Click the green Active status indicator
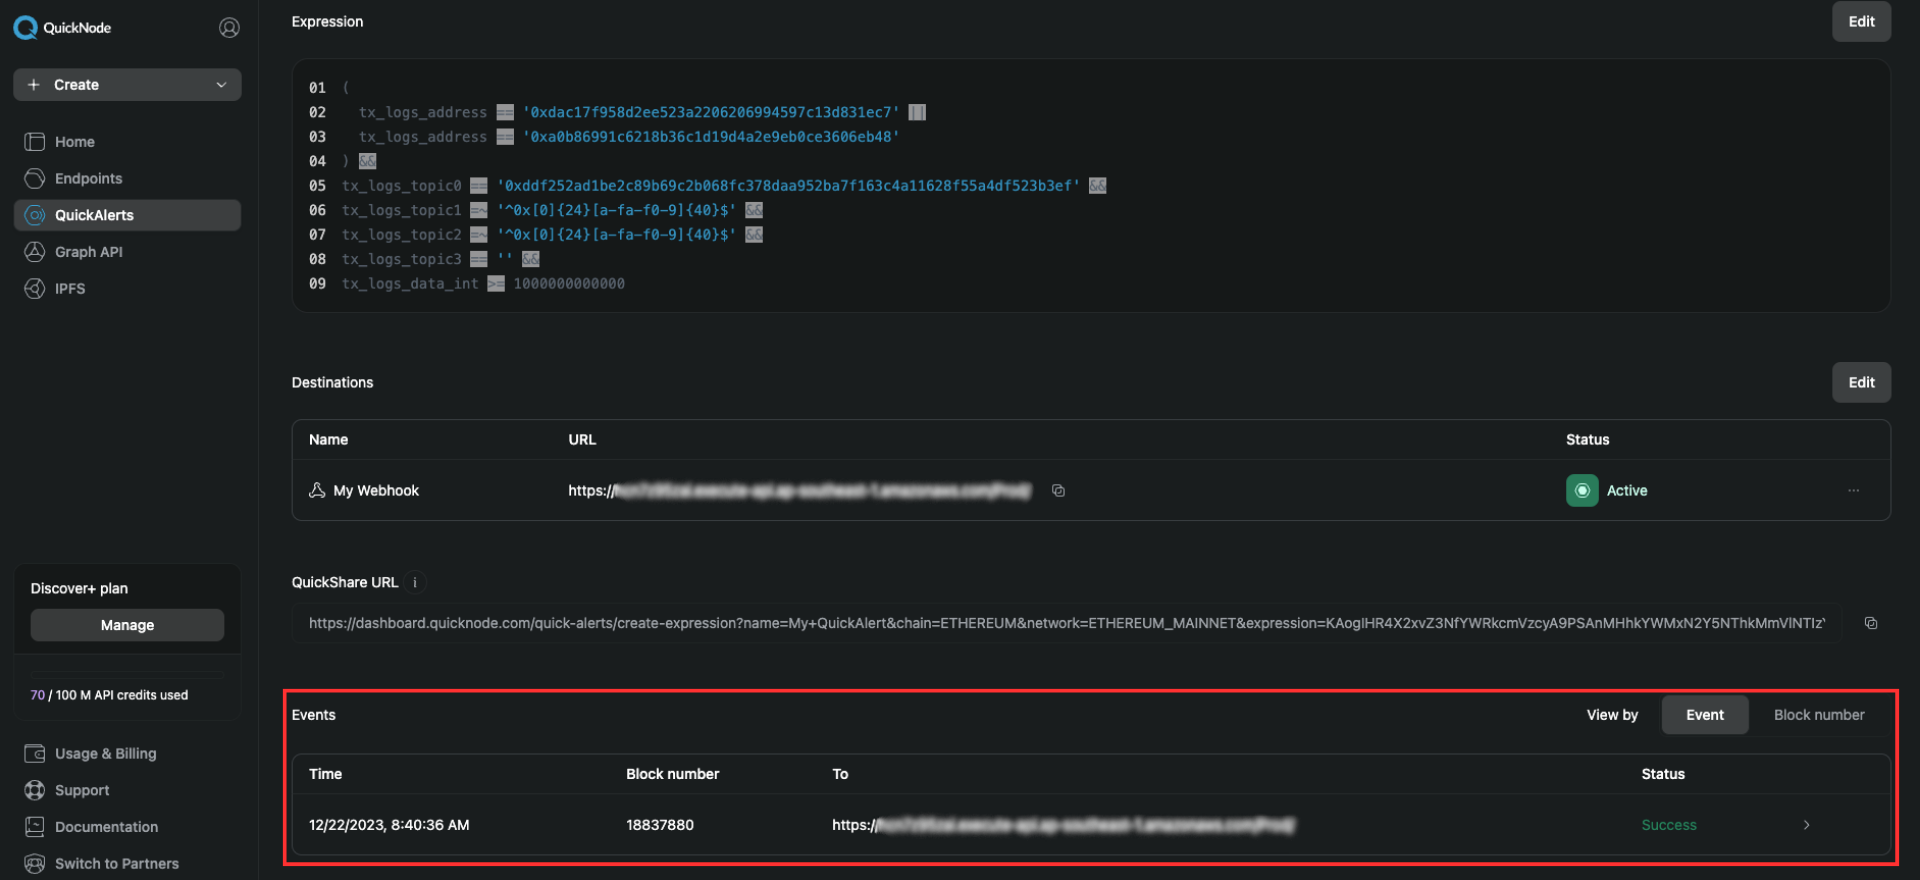This screenshot has width=1920, height=880. (1582, 490)
